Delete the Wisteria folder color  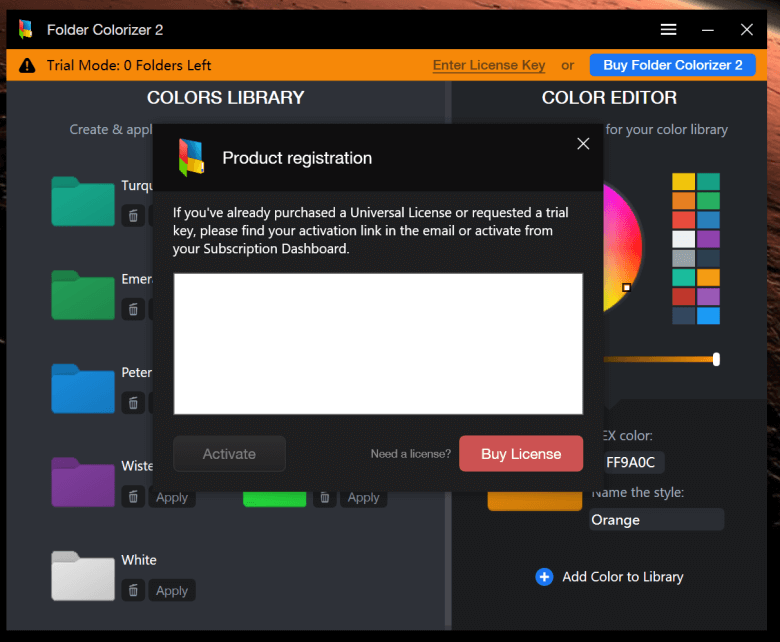point(133,497)
